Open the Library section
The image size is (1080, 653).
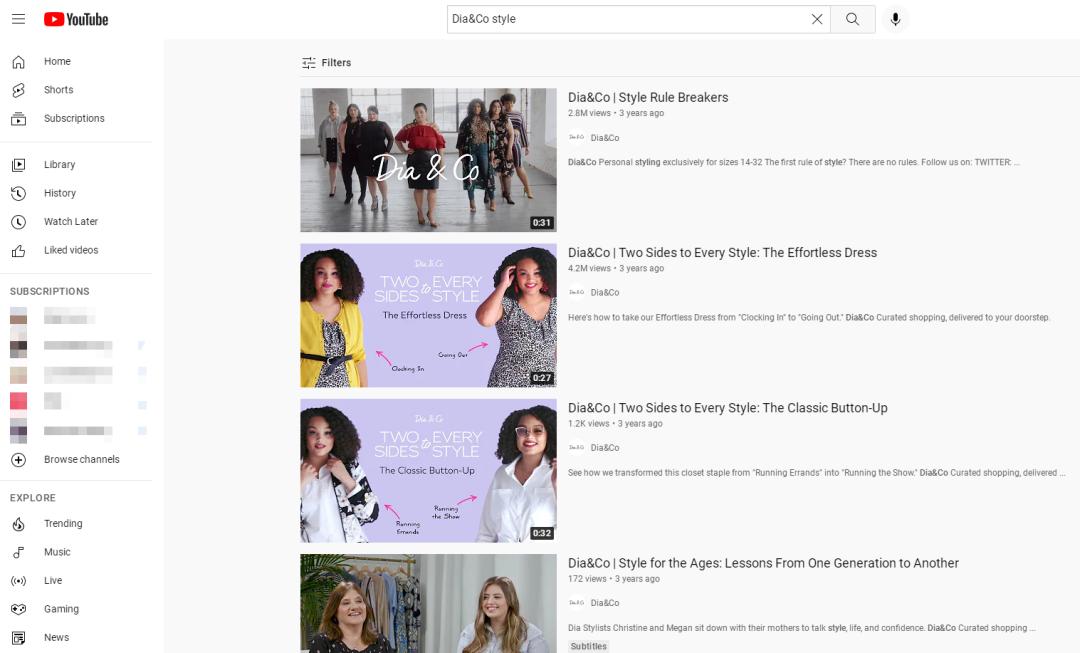click(59, 165)
